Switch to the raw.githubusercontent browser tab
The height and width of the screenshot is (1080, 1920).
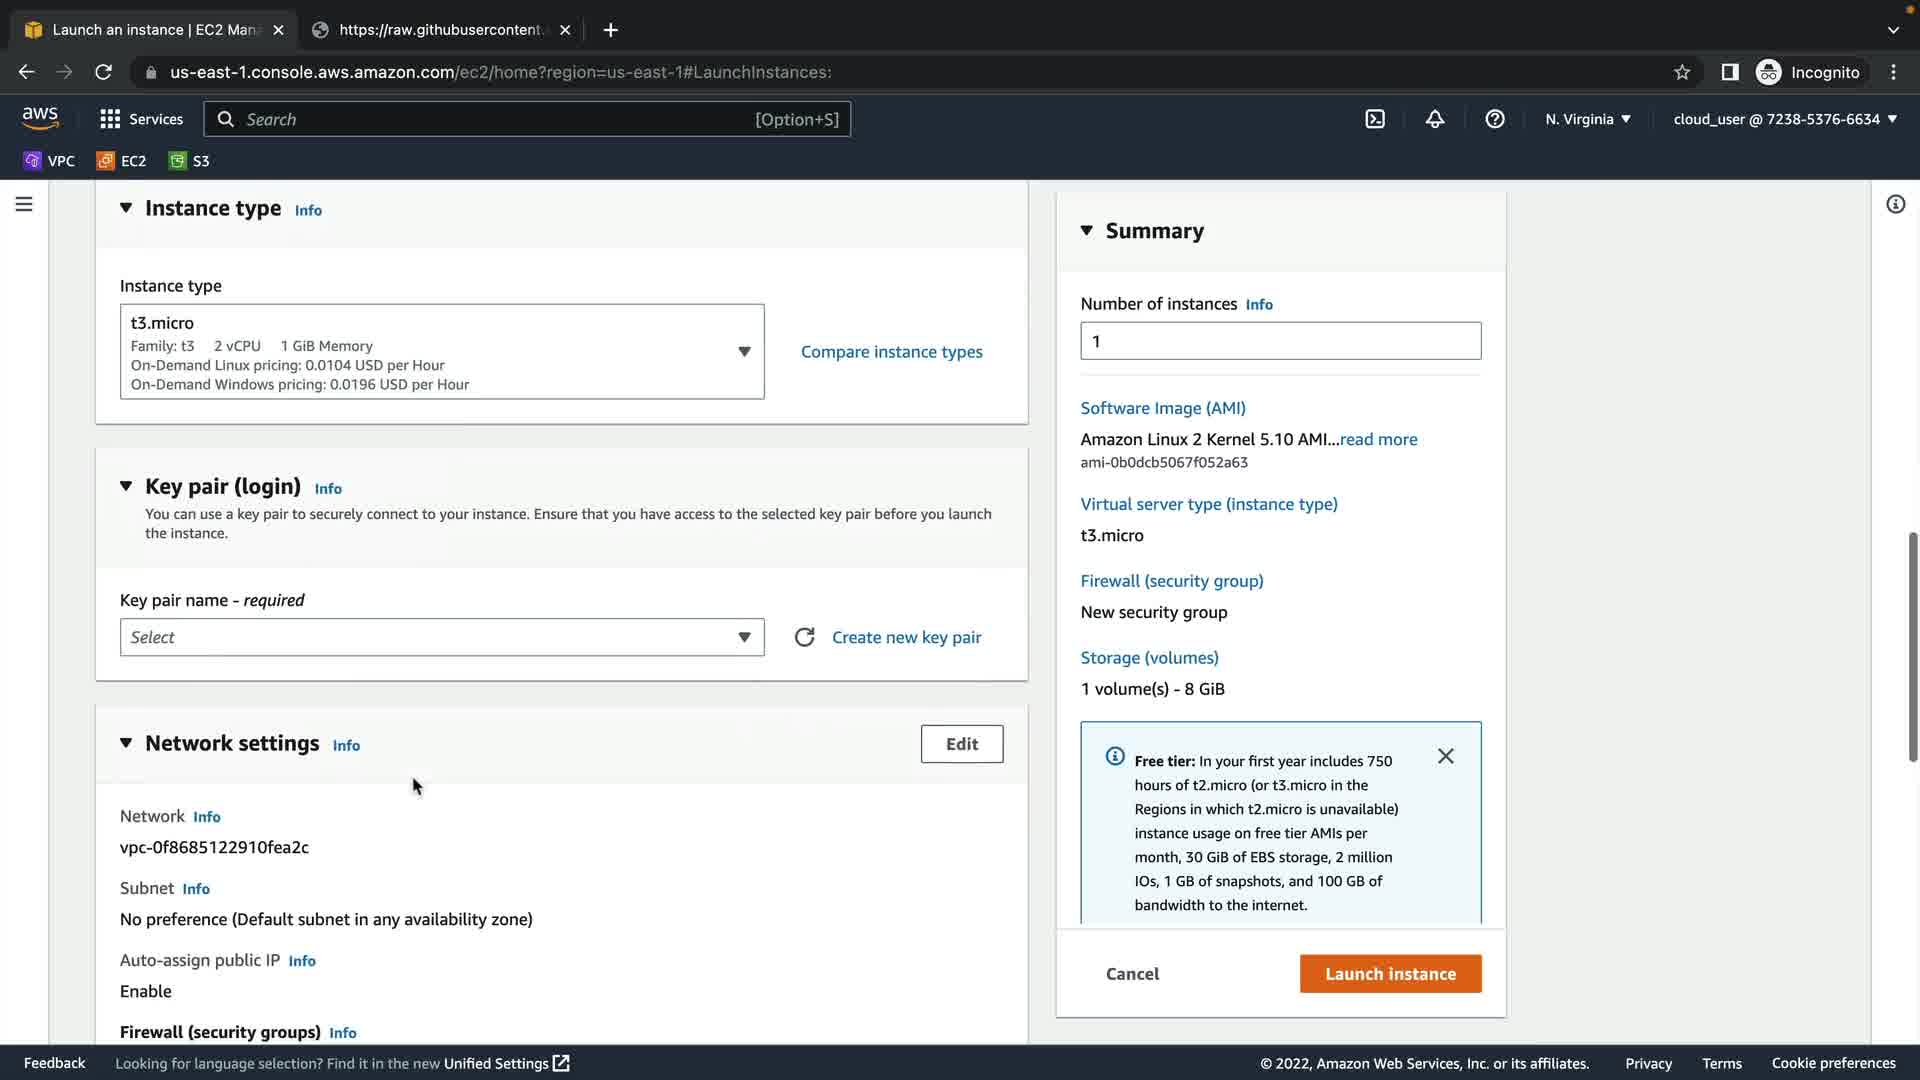(x=440, y=30)
